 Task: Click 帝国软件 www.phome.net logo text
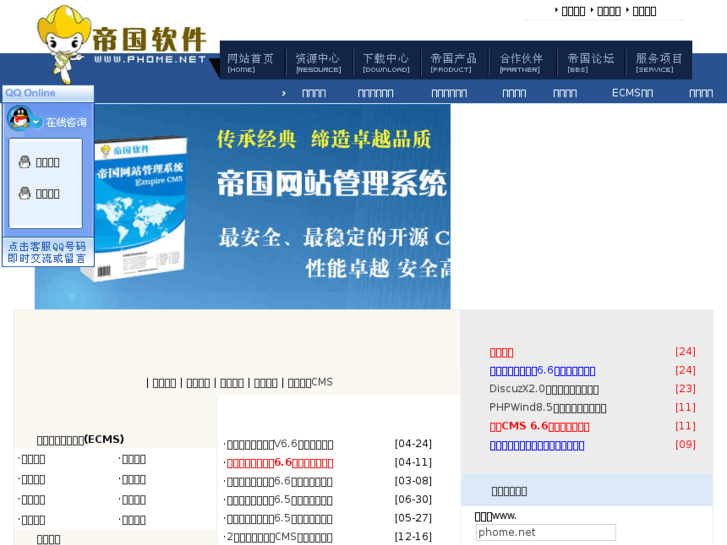pyautogui.click(x=149, y=45)
